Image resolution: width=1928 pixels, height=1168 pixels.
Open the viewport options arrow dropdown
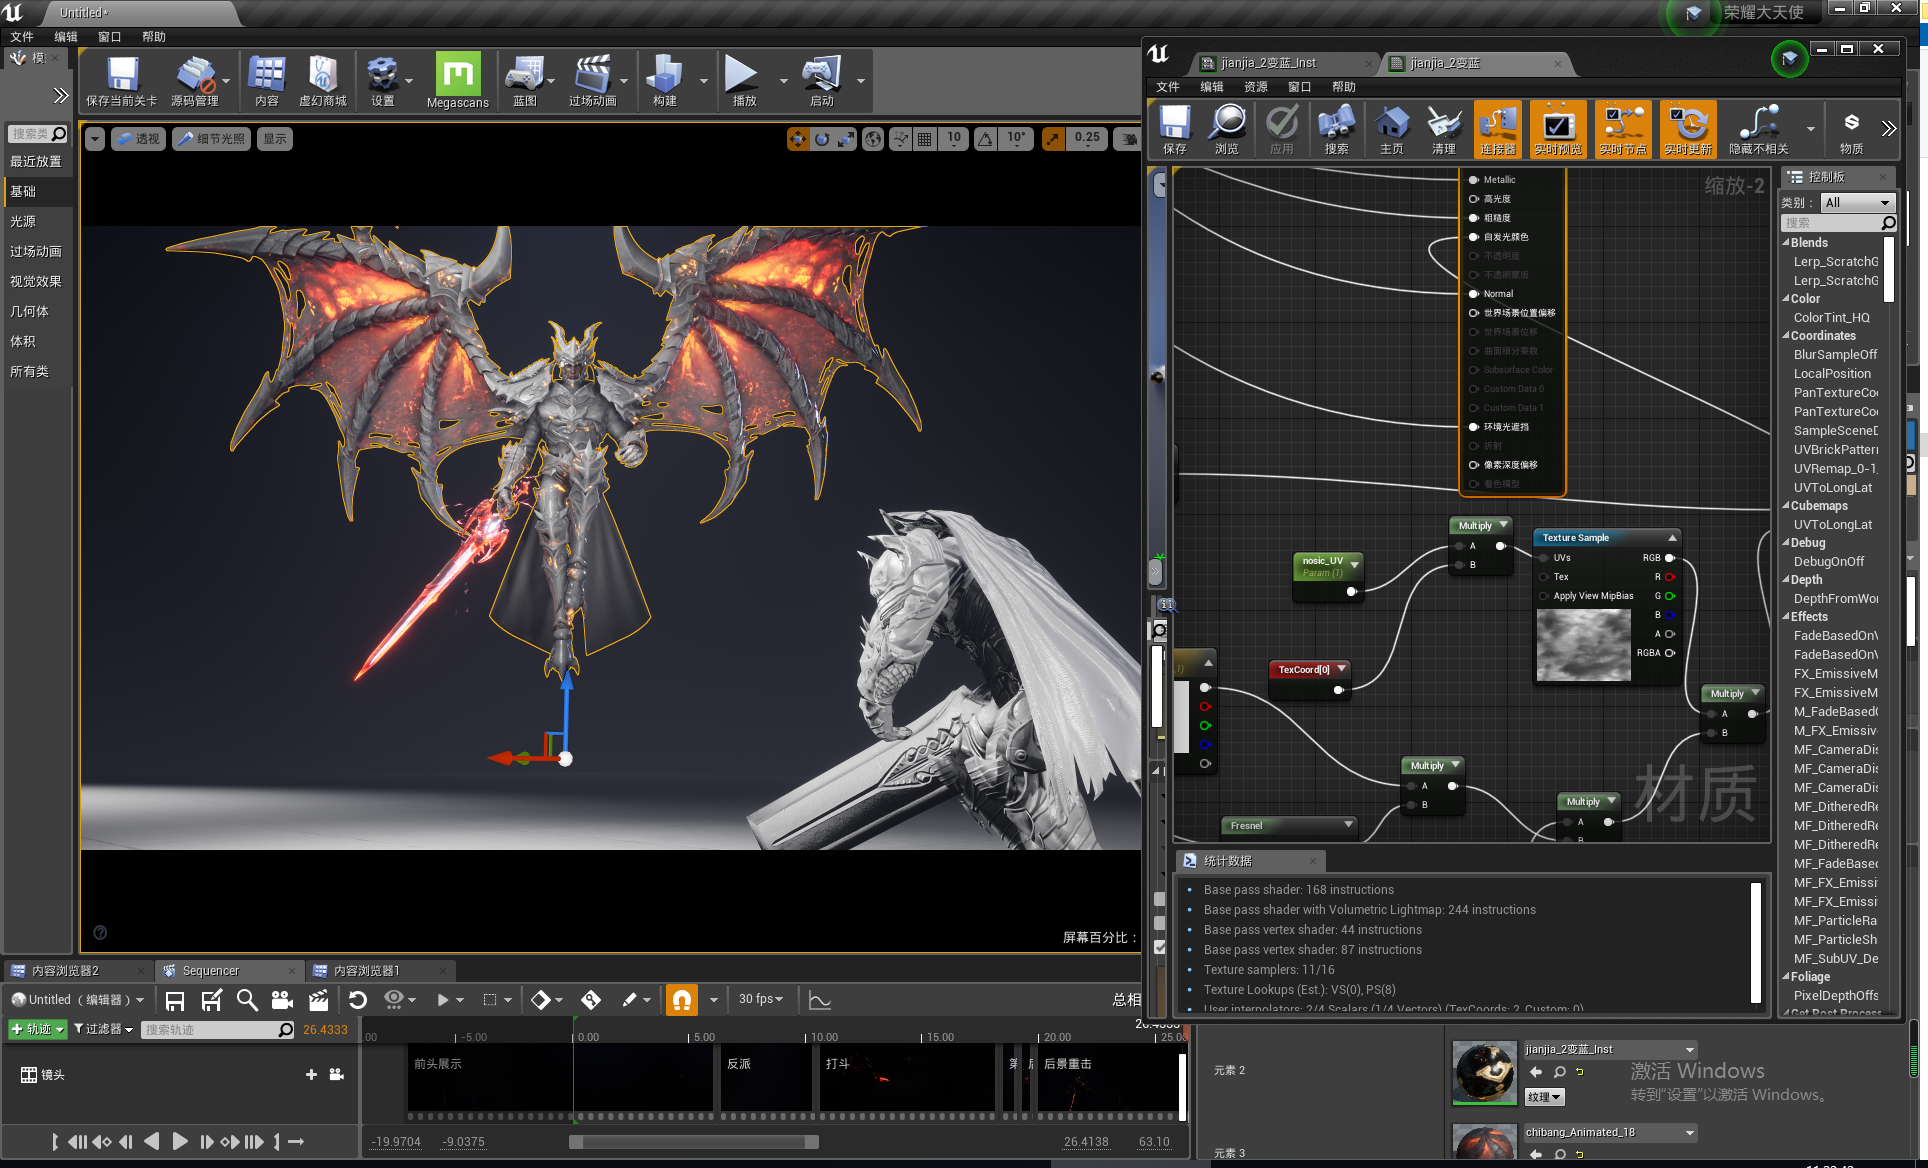(x=95, y=139)
